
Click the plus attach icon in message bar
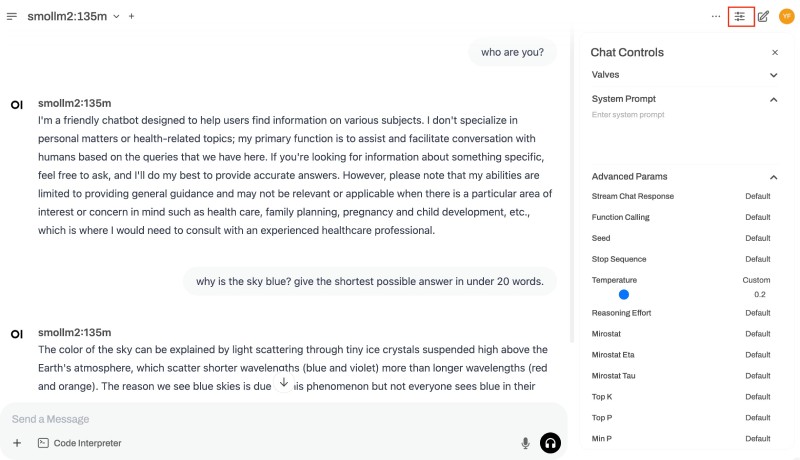point(17,443)
